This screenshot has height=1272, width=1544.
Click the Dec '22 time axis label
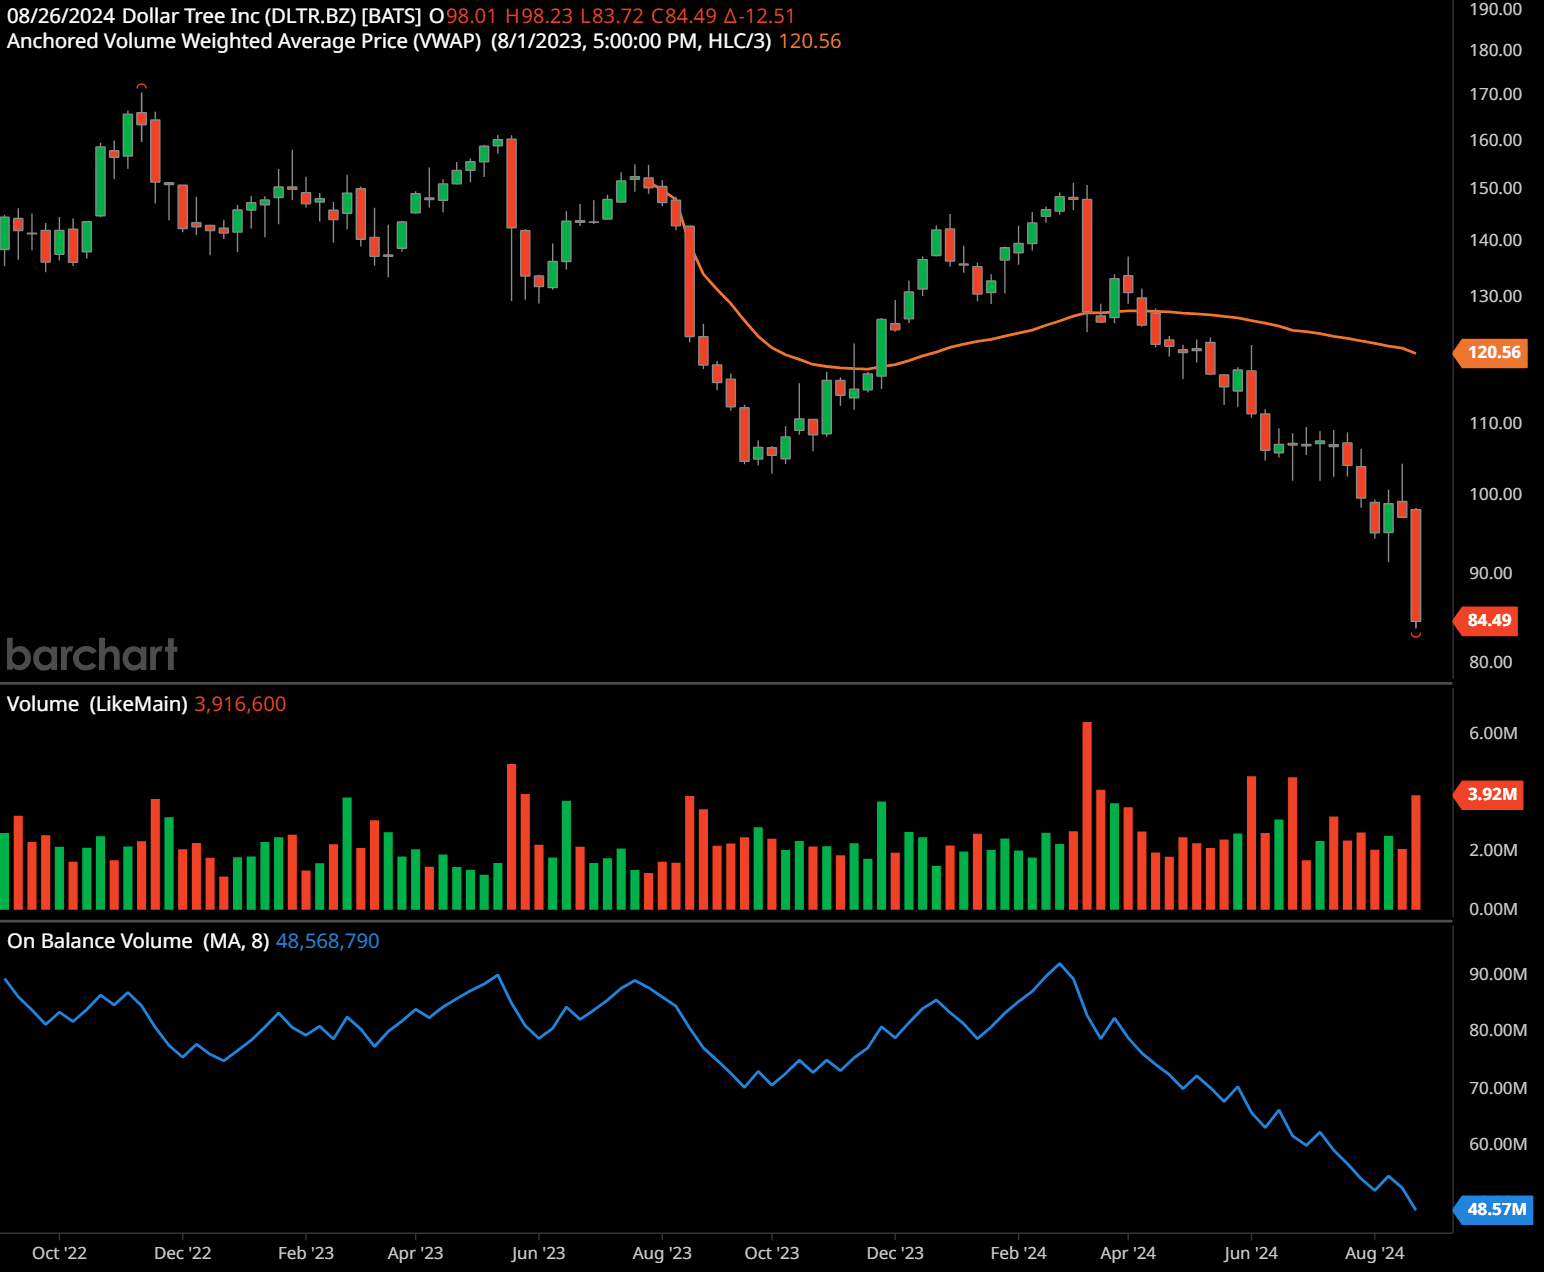pyautogui.click(x=183, y=1253)
